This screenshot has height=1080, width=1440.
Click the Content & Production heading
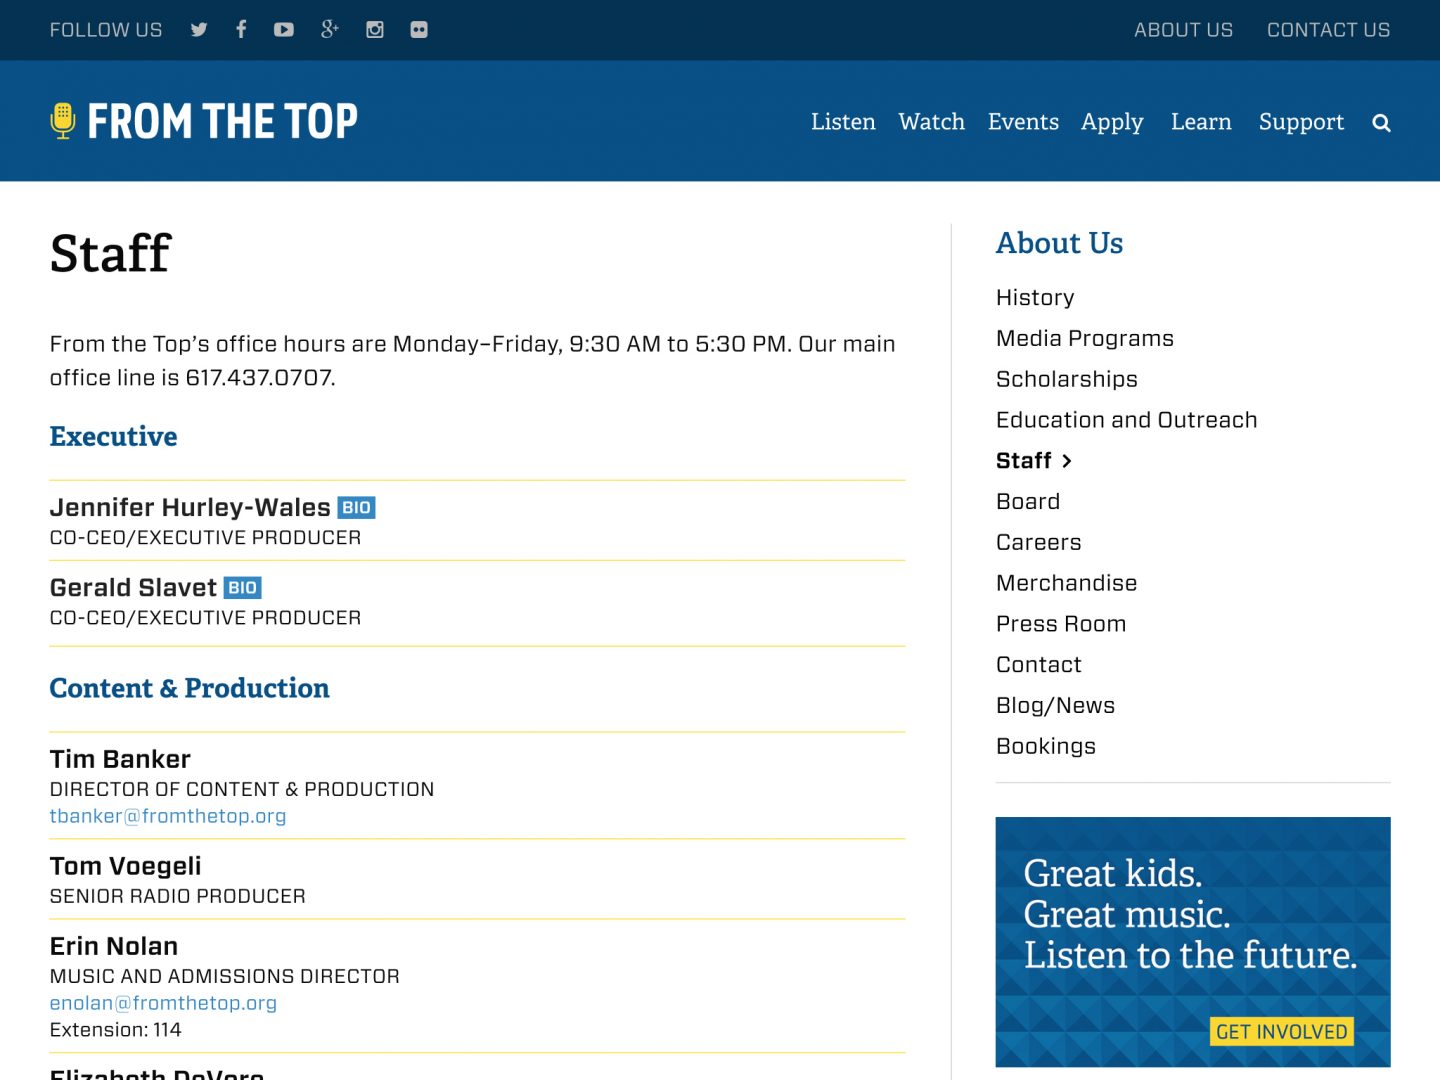coord(189,689)
